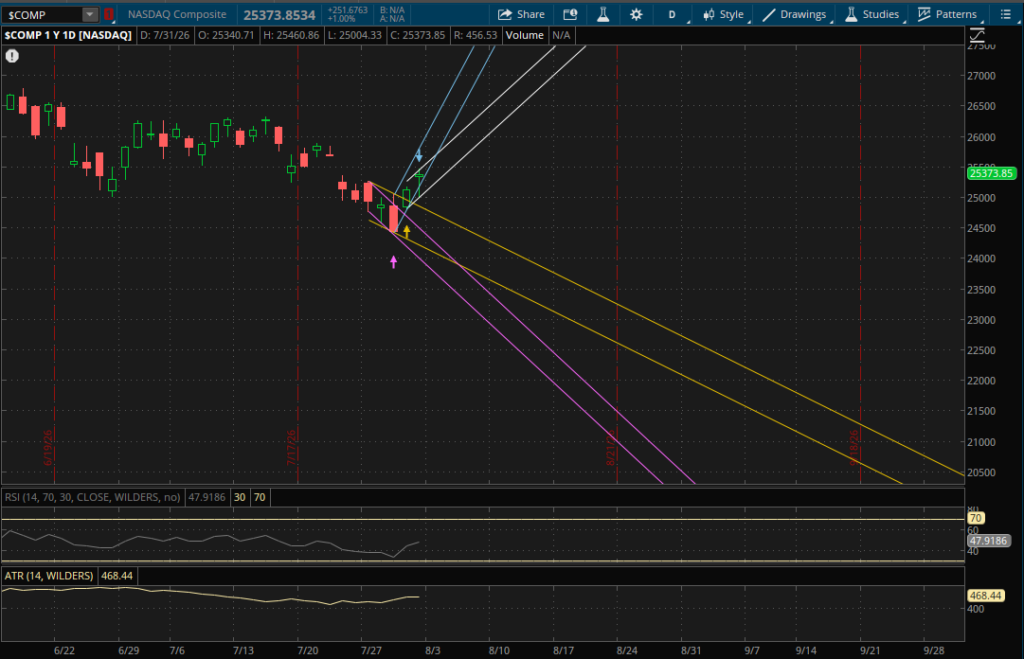Click the calendar alert icon in toolbar

pyautogui.click(x=570, y=14)
